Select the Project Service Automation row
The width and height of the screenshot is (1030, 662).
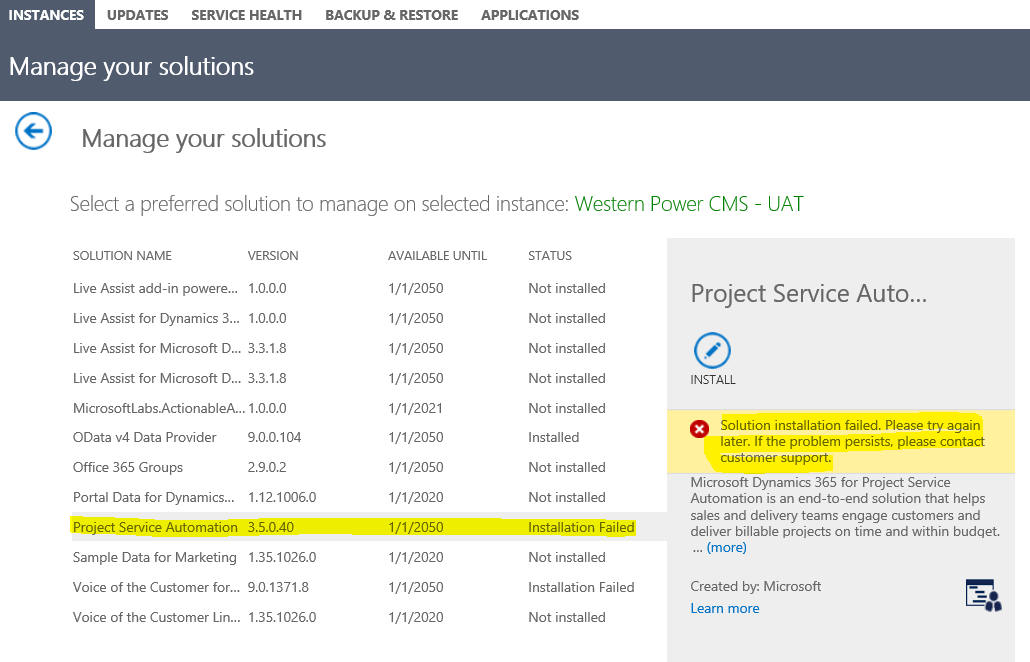tap(155, 527)
